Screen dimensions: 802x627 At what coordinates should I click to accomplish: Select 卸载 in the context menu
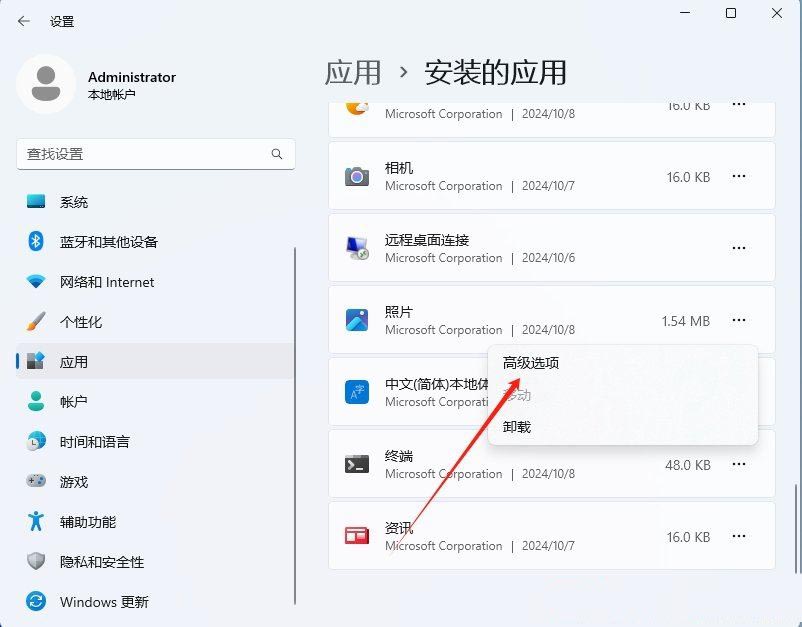click(x=622, y=427)
